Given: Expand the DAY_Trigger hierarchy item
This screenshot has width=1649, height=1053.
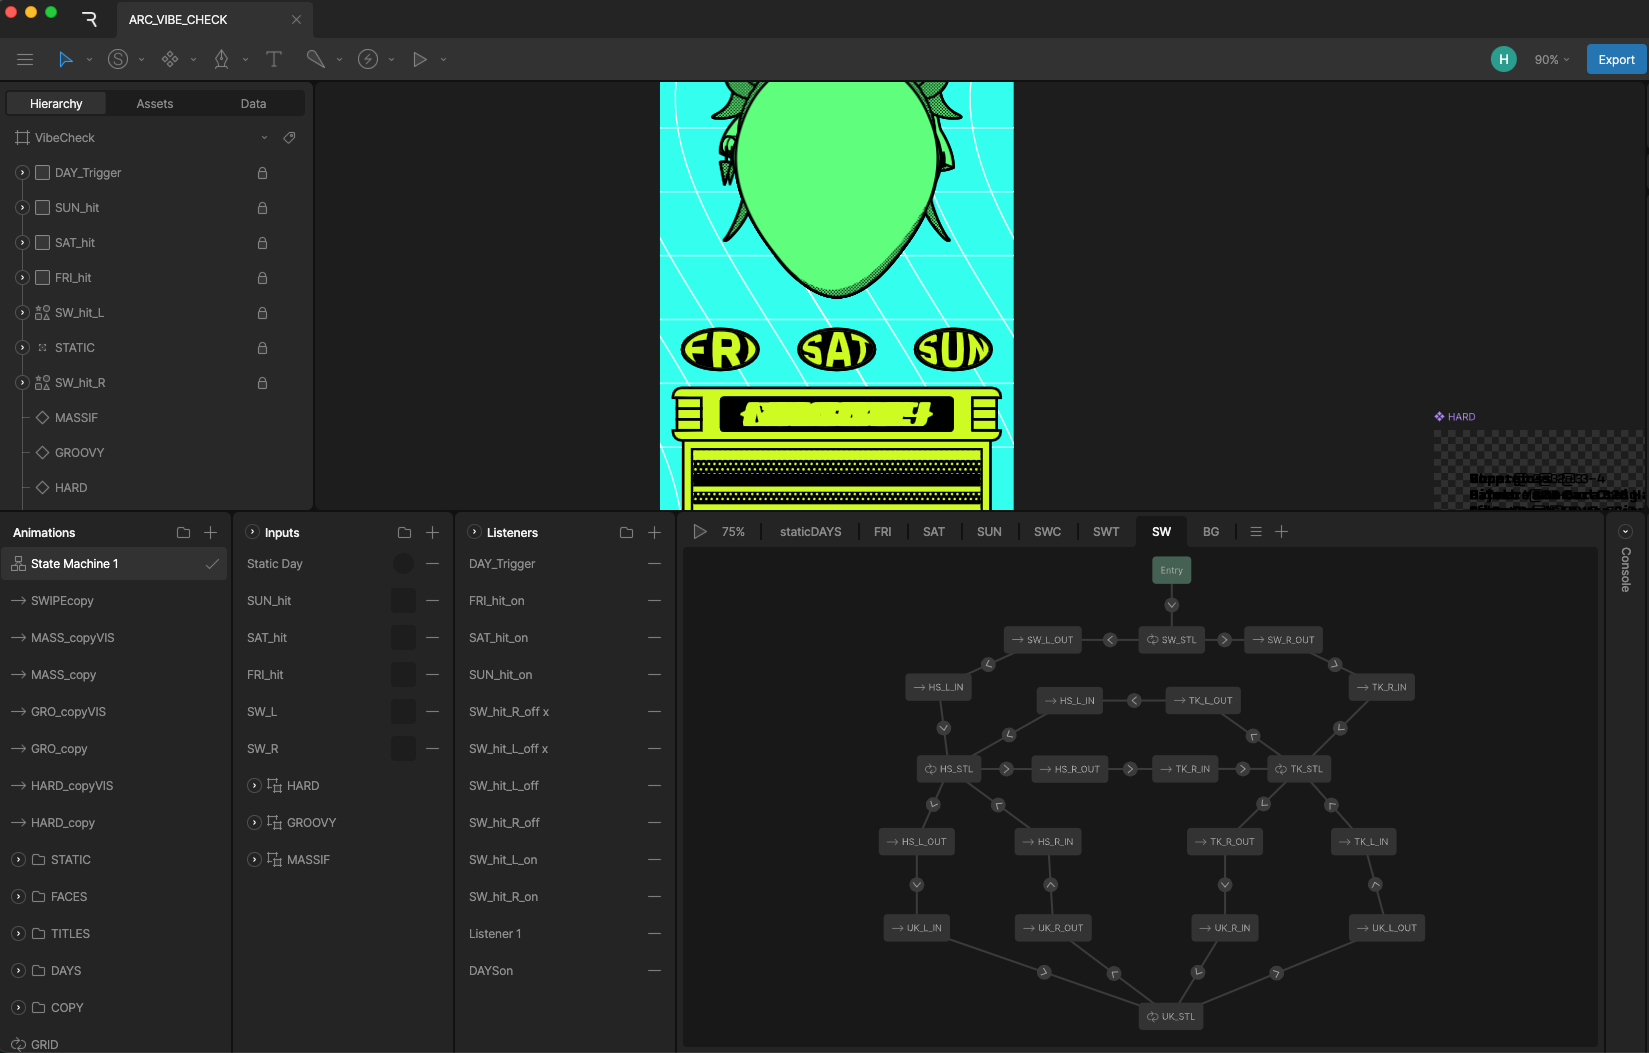Looking at the screenshot, I should [22, 173].
